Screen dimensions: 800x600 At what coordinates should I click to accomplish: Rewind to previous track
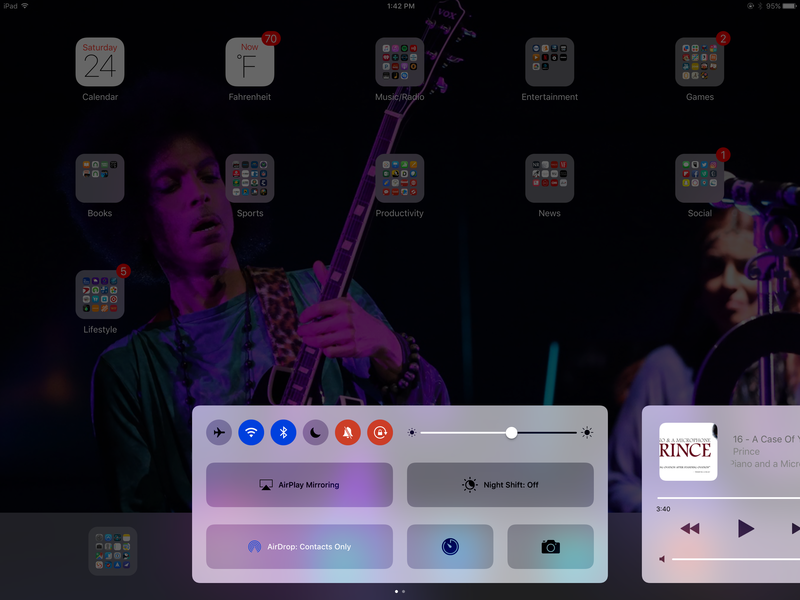pyautogui.click(x=690, y=529)
